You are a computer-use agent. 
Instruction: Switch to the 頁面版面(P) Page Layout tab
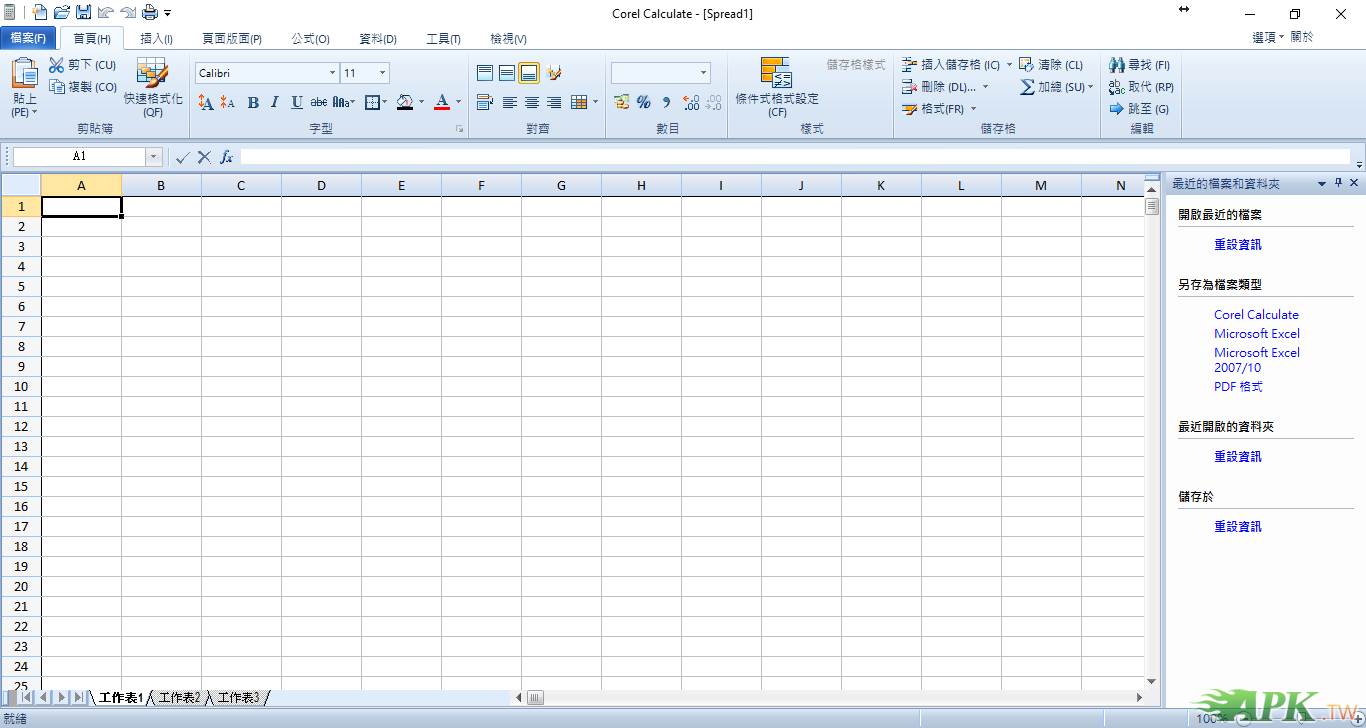point(232,39)
